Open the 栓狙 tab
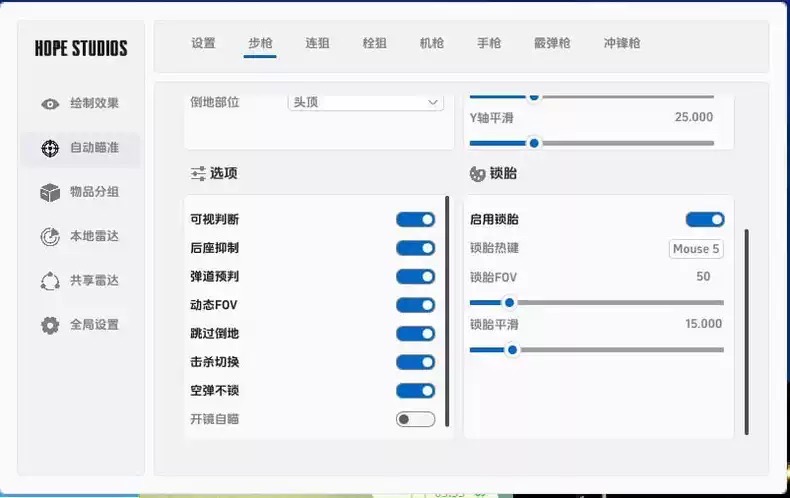790x498 pixels. tap(374, 43)
